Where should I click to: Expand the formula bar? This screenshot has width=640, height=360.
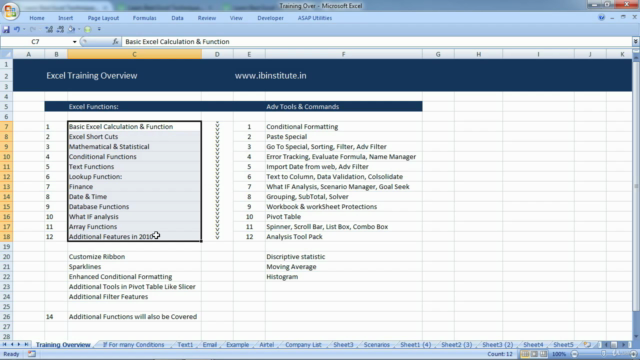636,42
